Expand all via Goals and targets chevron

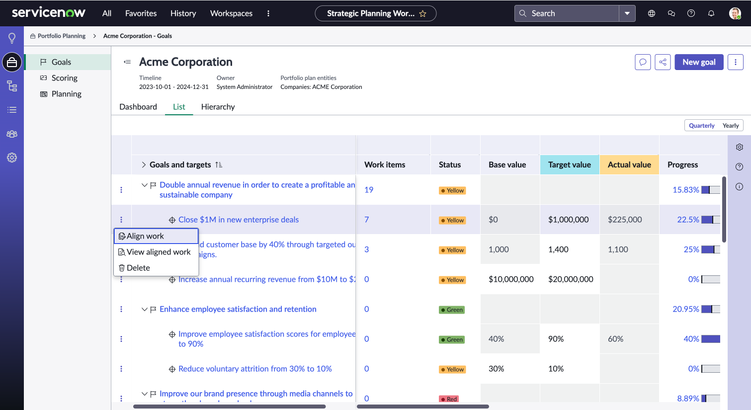click(x=143, y=165)
